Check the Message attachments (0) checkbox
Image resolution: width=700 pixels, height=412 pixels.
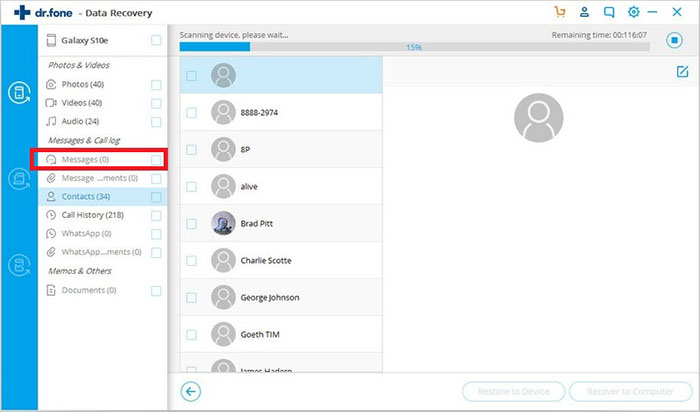point(156,179)
